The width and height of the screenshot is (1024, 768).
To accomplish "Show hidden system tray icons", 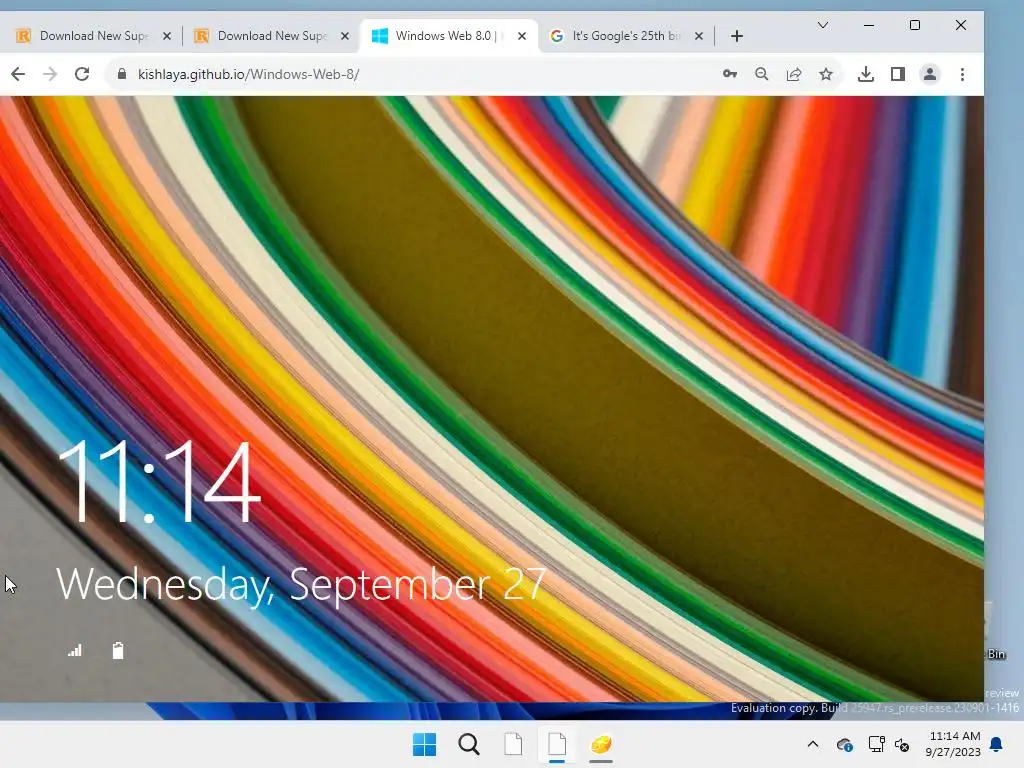I will coord(812,744).
